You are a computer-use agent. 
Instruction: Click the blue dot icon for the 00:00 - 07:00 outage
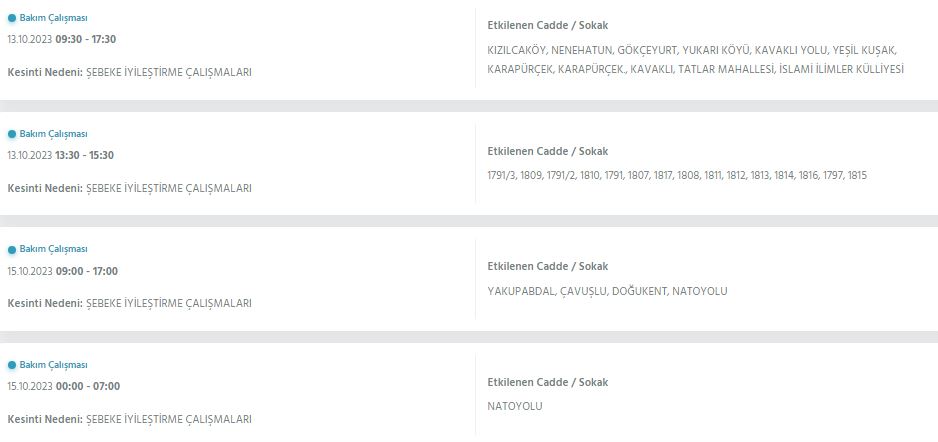(12, 366)
